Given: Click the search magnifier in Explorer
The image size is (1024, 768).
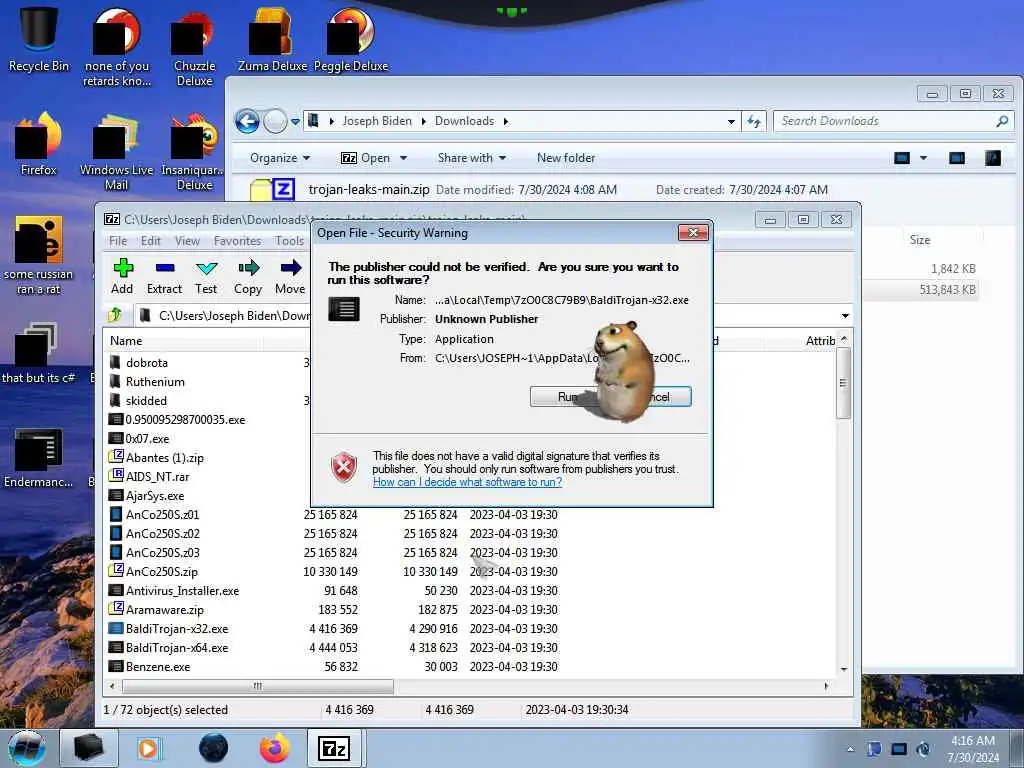Looking at the screenshot, I should pyautogui.click(x=1002, y=121).
